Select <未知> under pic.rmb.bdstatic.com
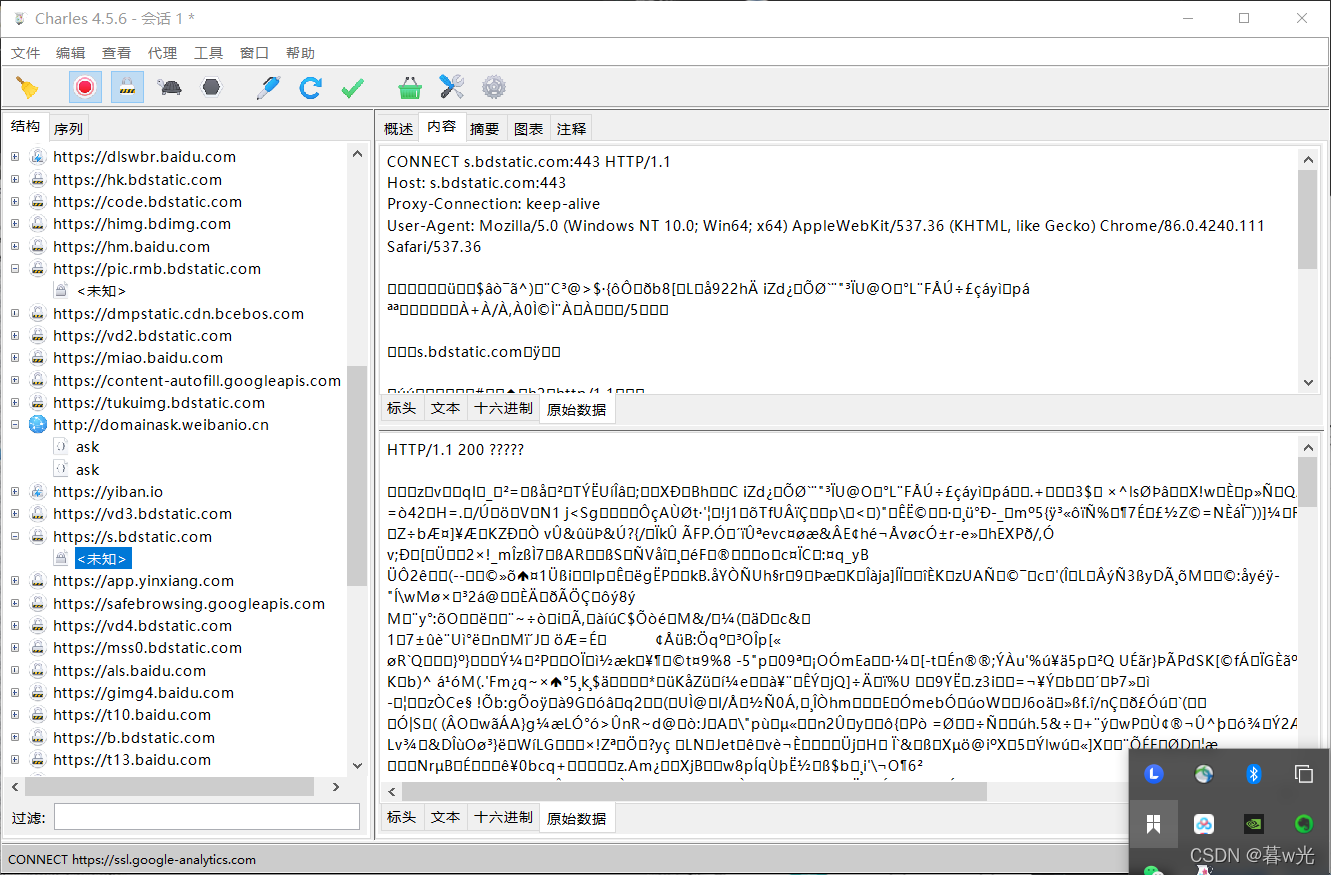This screenshot has height=875, width=1331. point(100,291)
